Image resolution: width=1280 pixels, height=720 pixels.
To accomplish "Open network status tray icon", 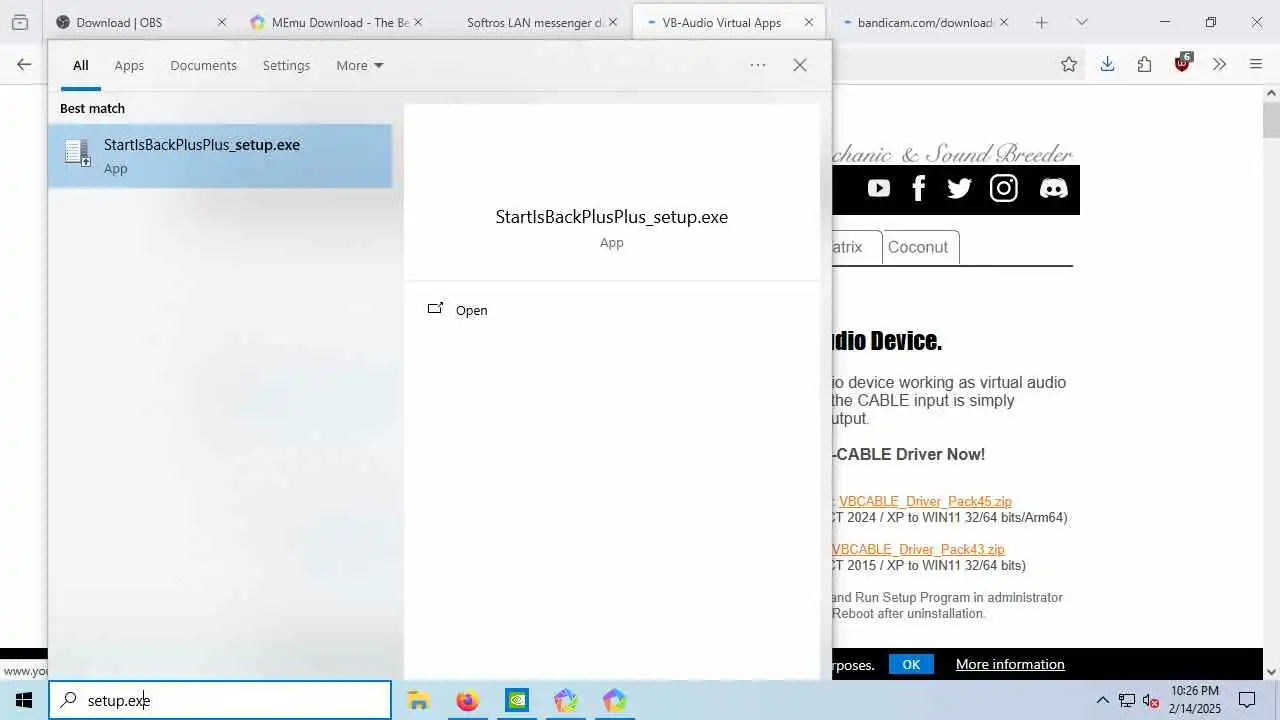I will coord(1127,700).
